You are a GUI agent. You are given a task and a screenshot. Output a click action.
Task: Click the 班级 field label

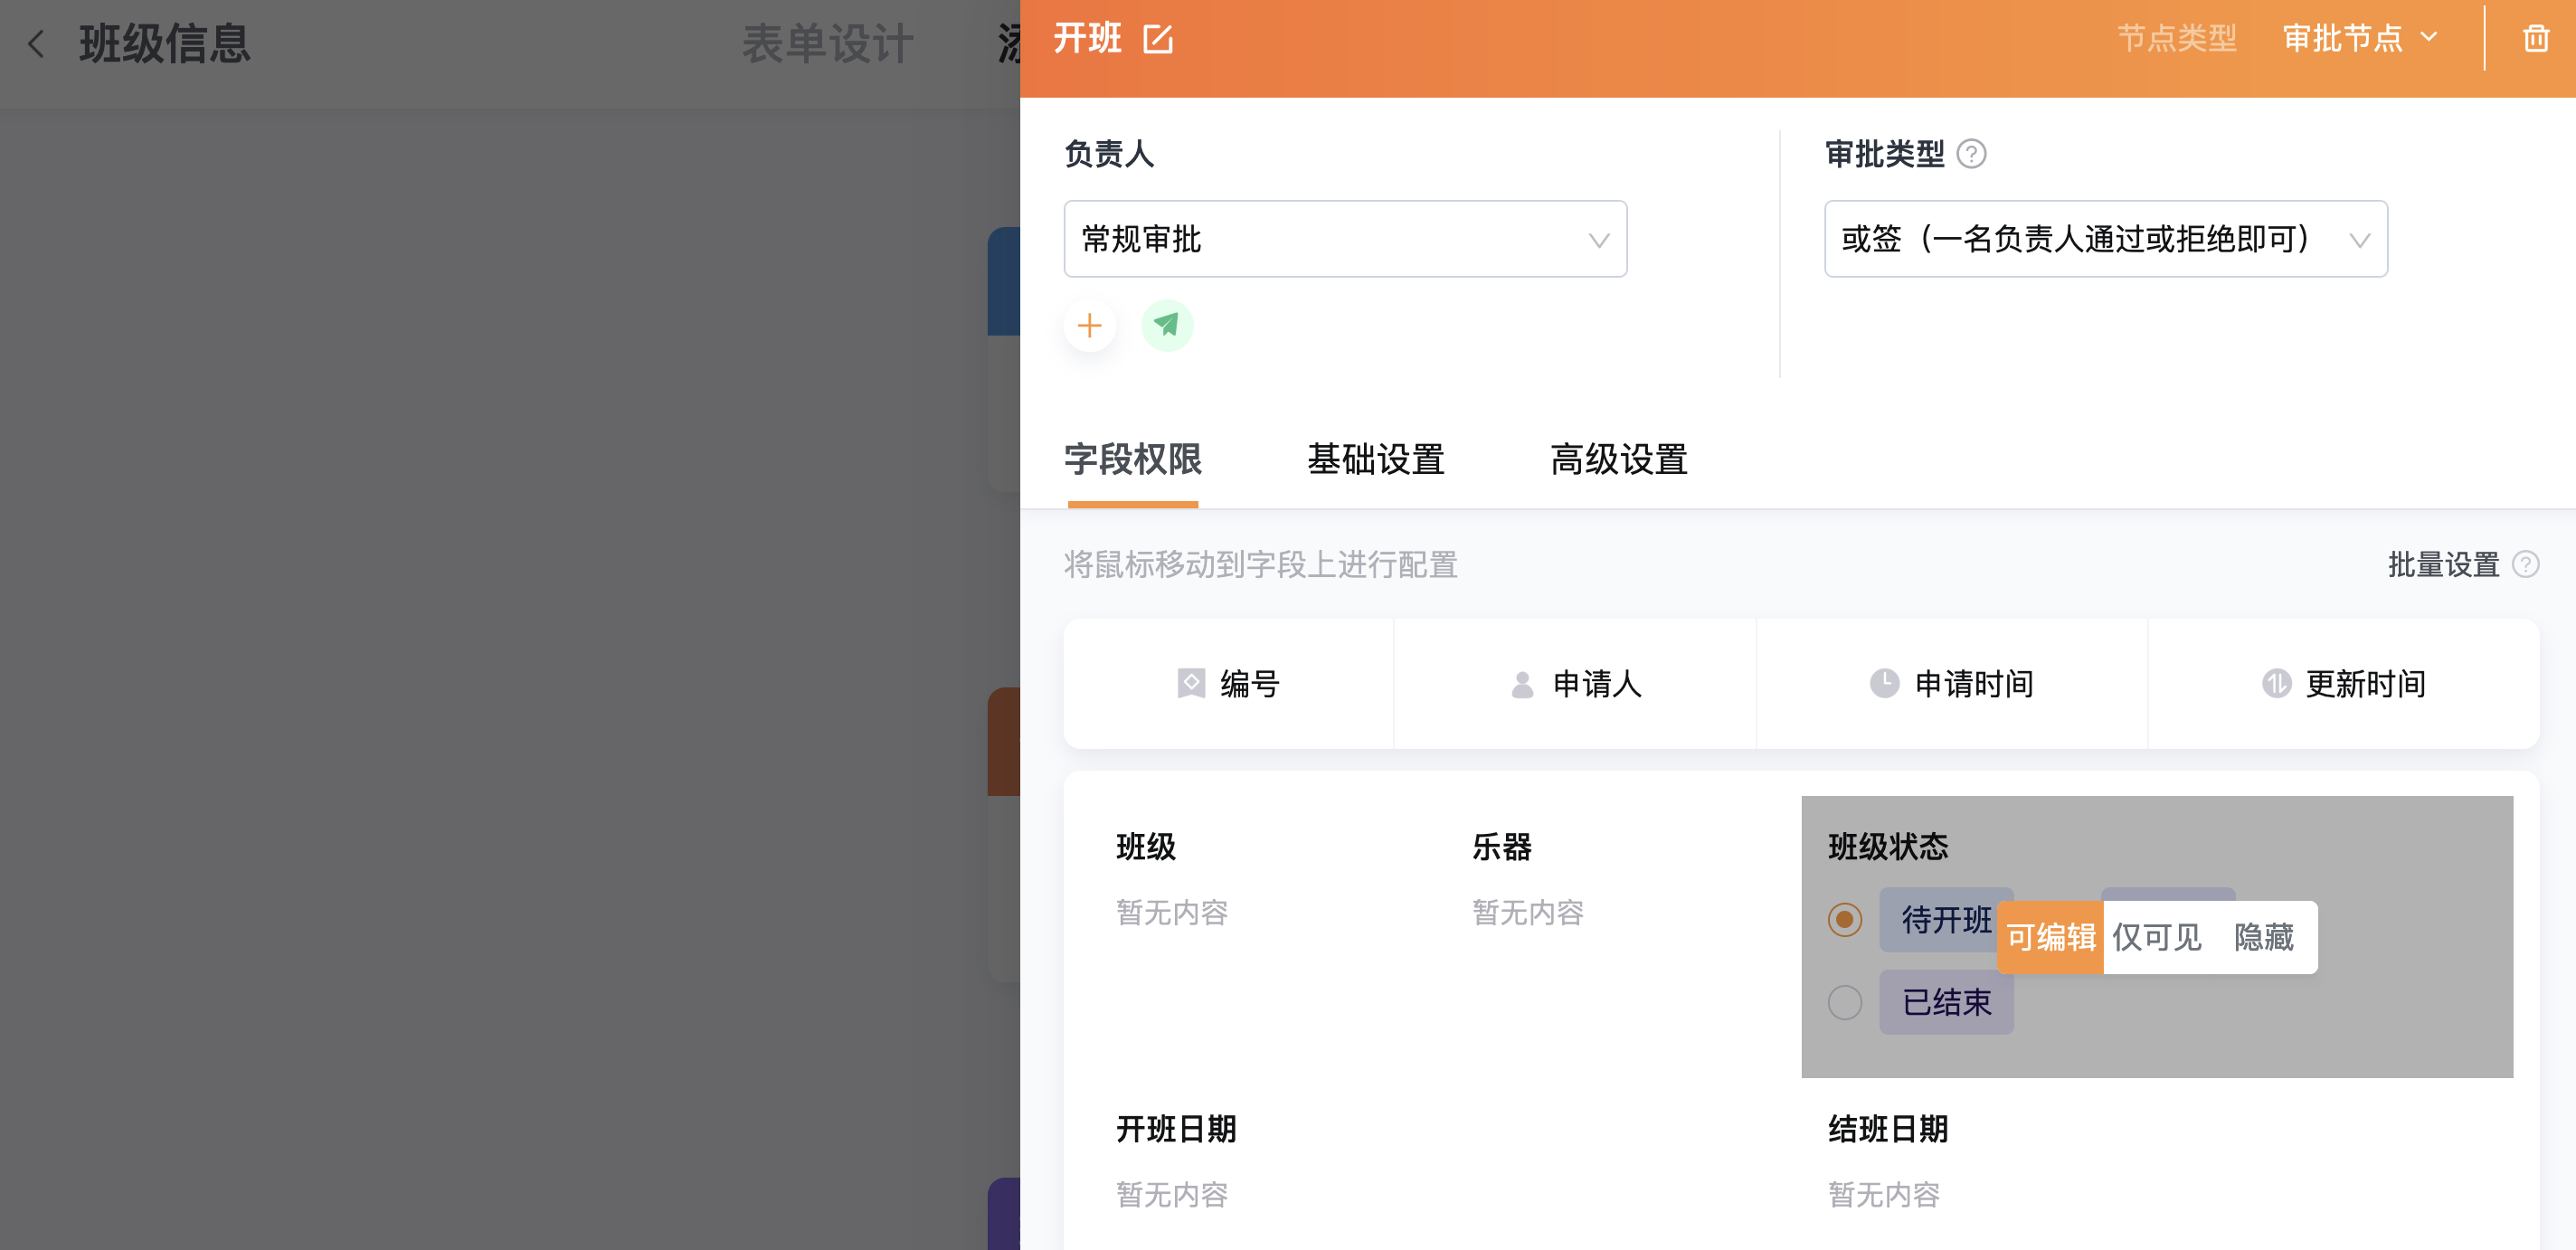point(1146,847)
